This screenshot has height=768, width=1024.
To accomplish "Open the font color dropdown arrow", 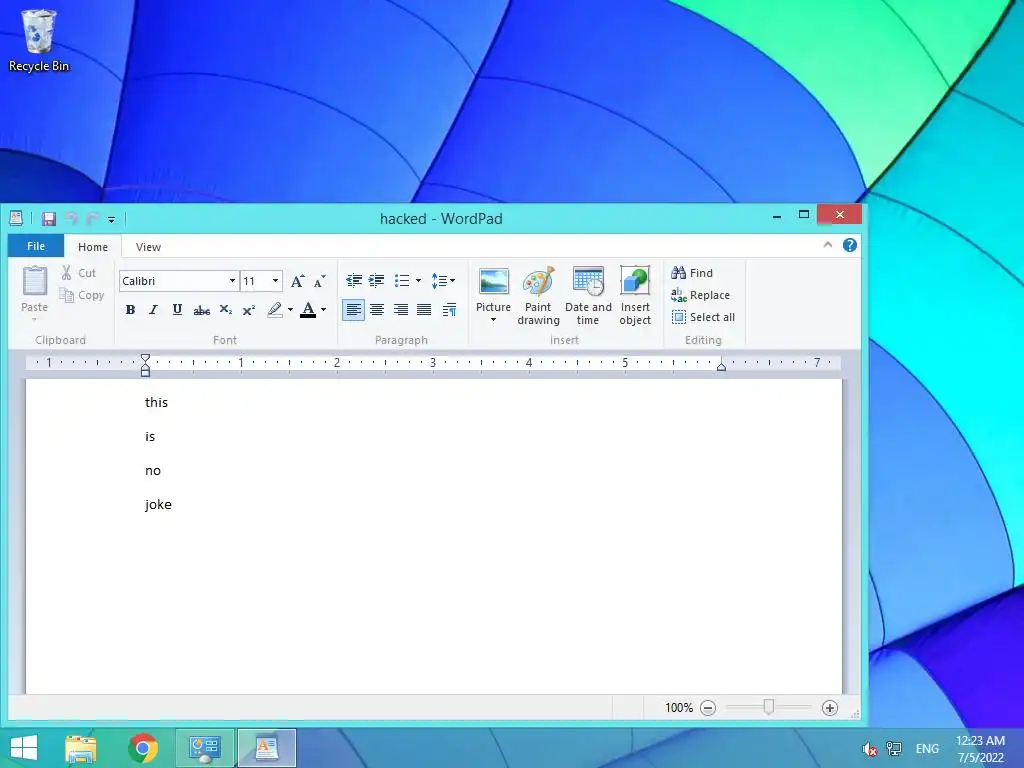I will click(x=323, y=310).
